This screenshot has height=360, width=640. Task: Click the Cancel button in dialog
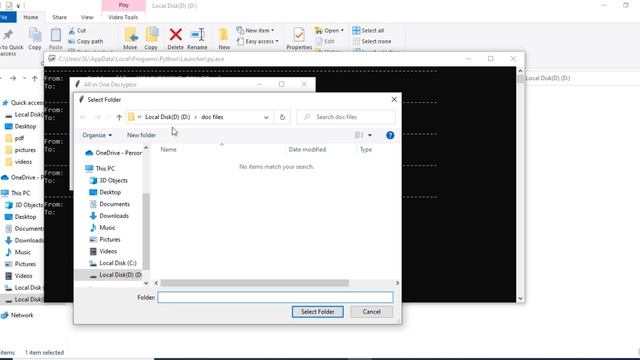[371, 312]
